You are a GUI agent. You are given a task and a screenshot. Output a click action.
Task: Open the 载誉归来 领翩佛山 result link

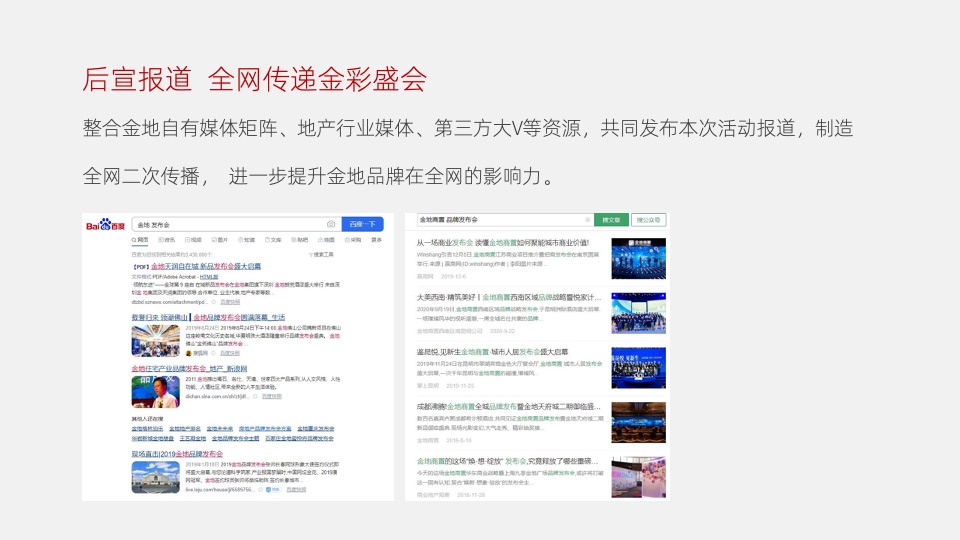pyautogui.click(x=208, y=317)
